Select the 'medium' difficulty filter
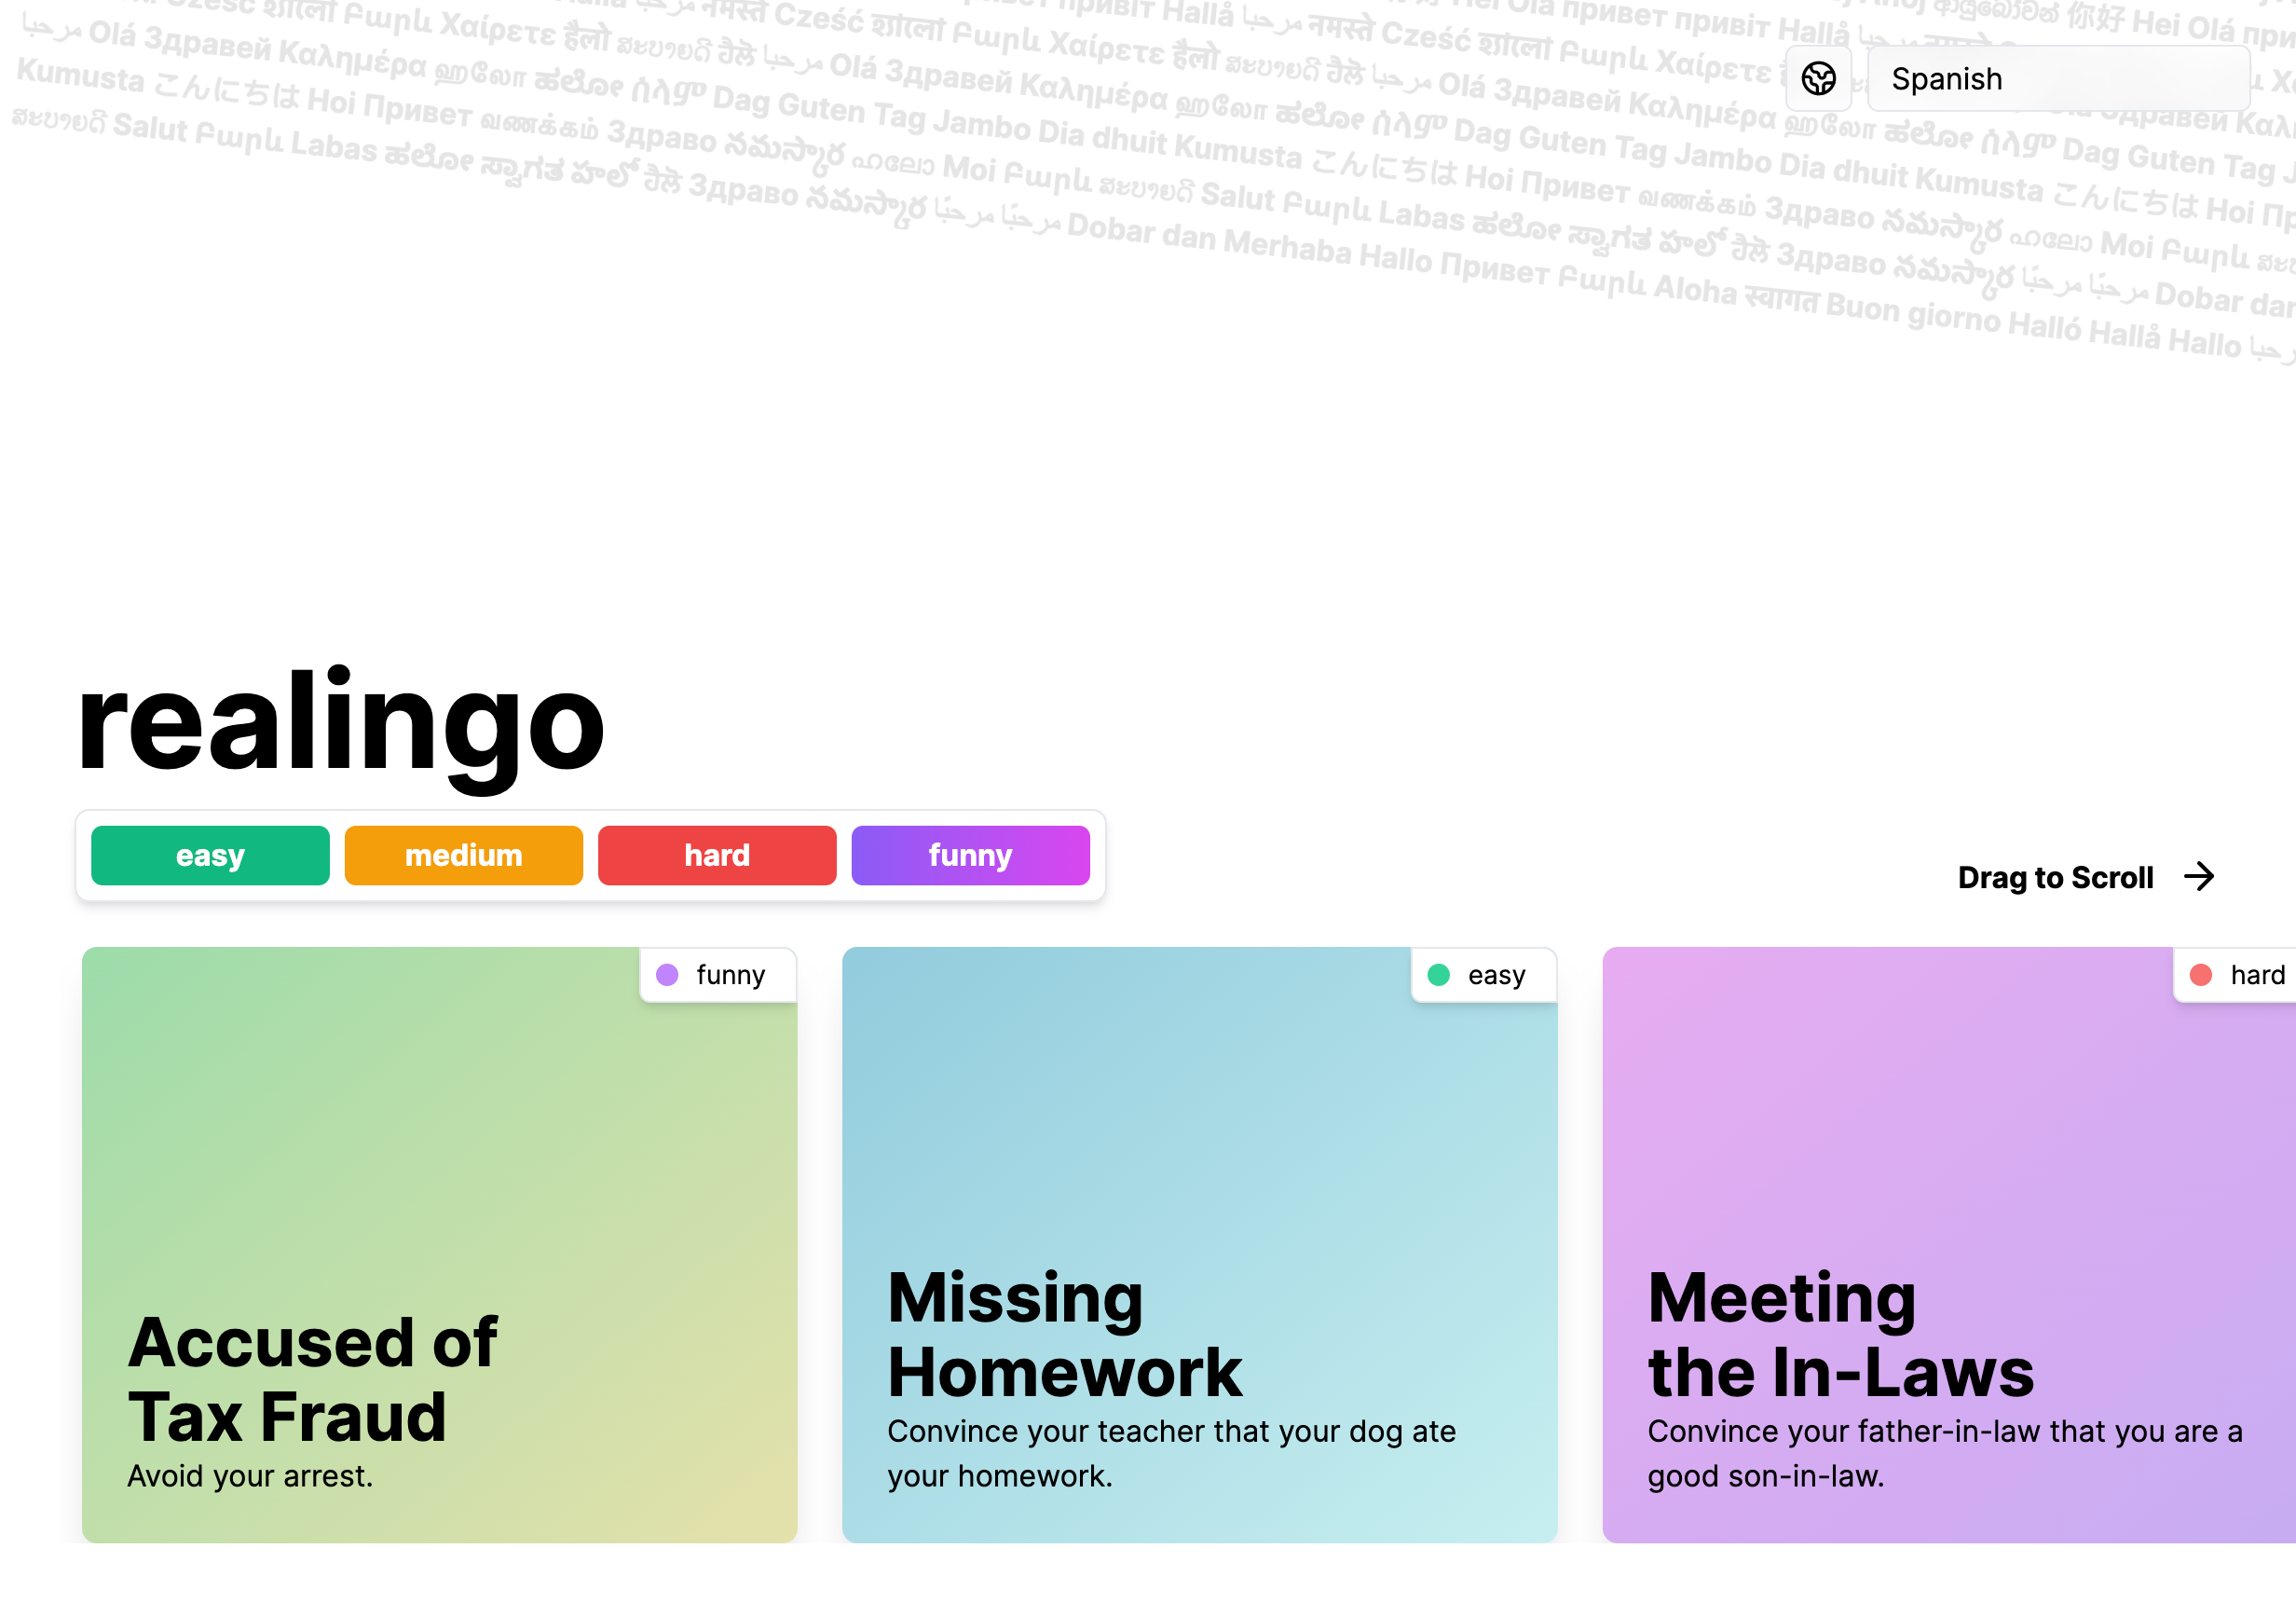Viewport: 2296px width, 1603px height. click(x=464, y=855)
